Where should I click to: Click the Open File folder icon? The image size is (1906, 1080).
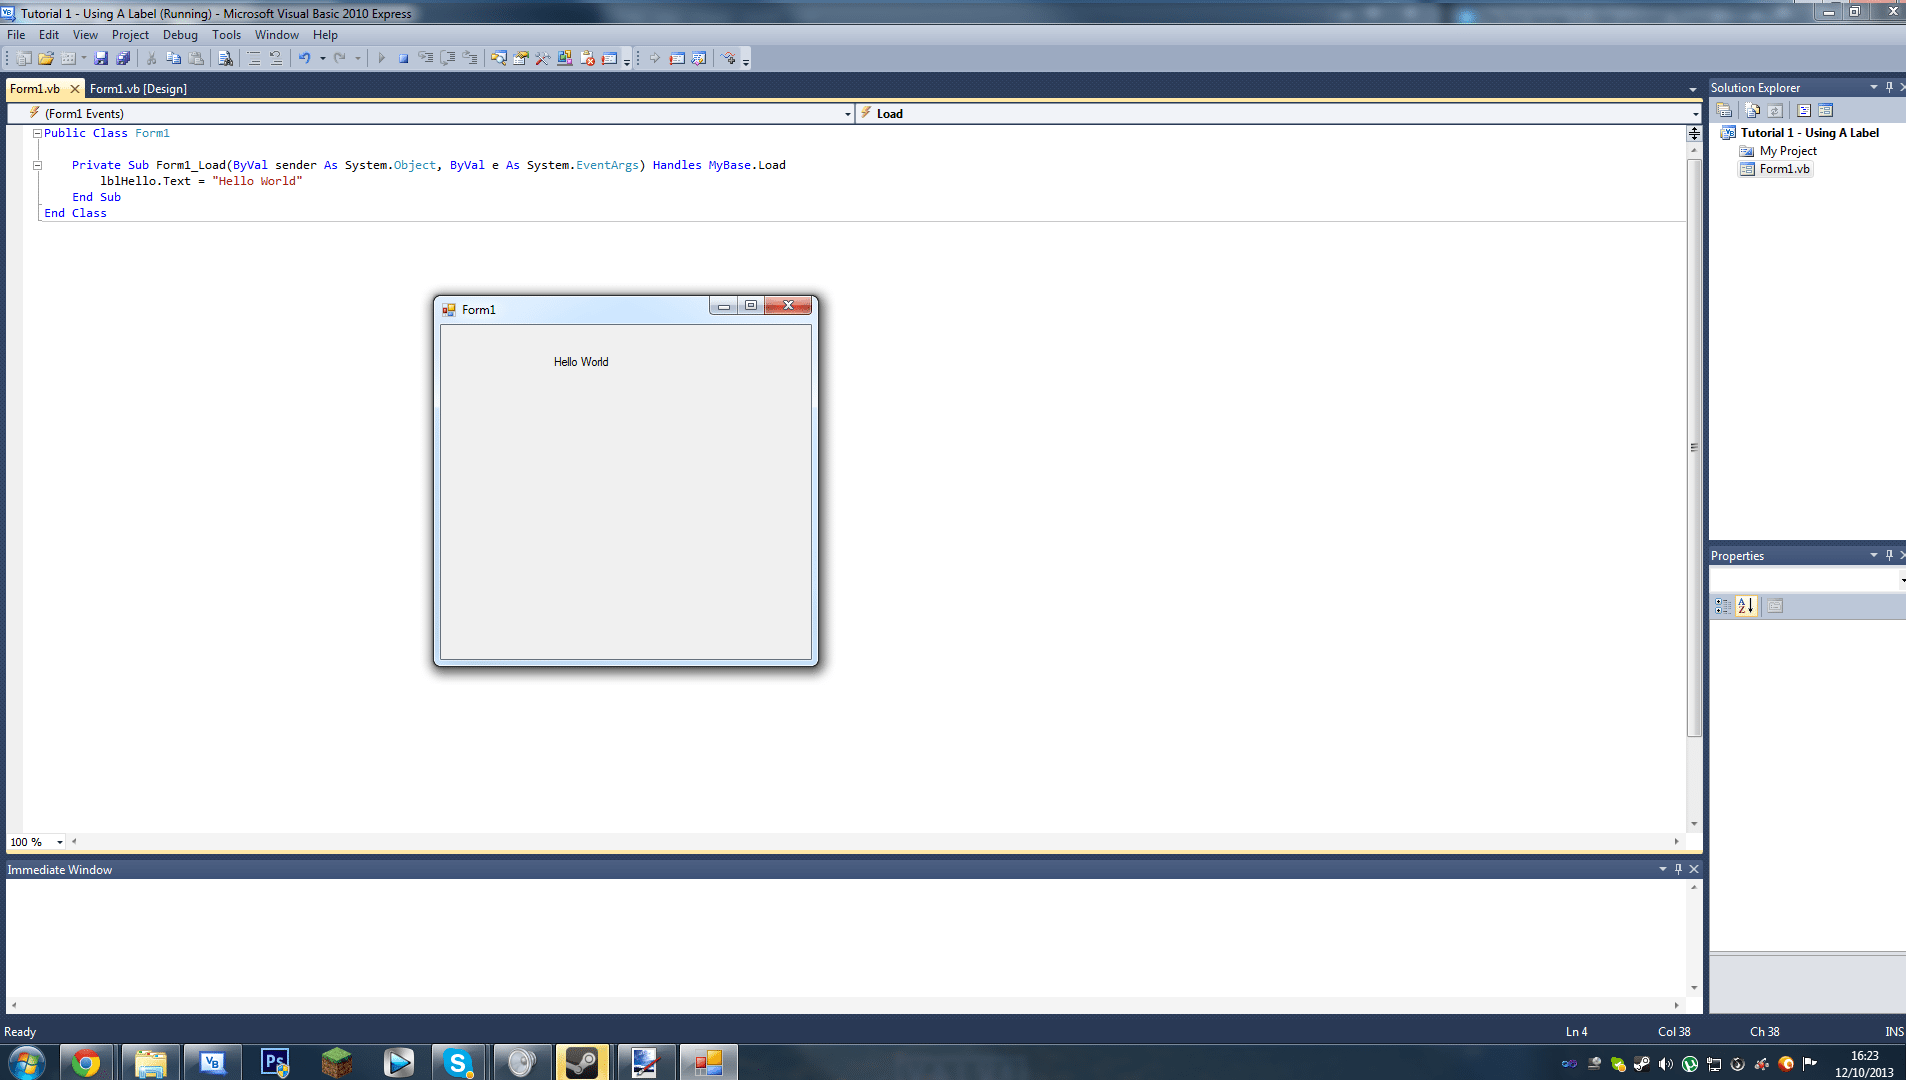pos(46,59)
